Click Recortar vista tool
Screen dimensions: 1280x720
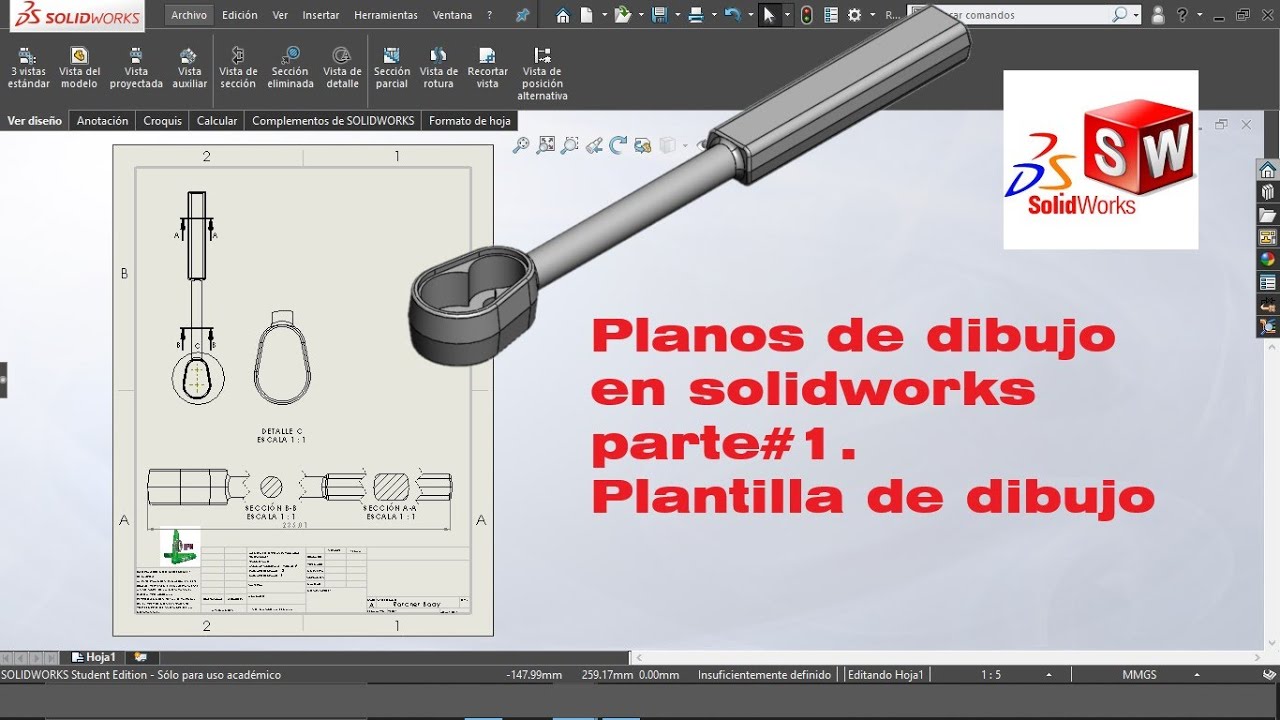tap(487, 68)
